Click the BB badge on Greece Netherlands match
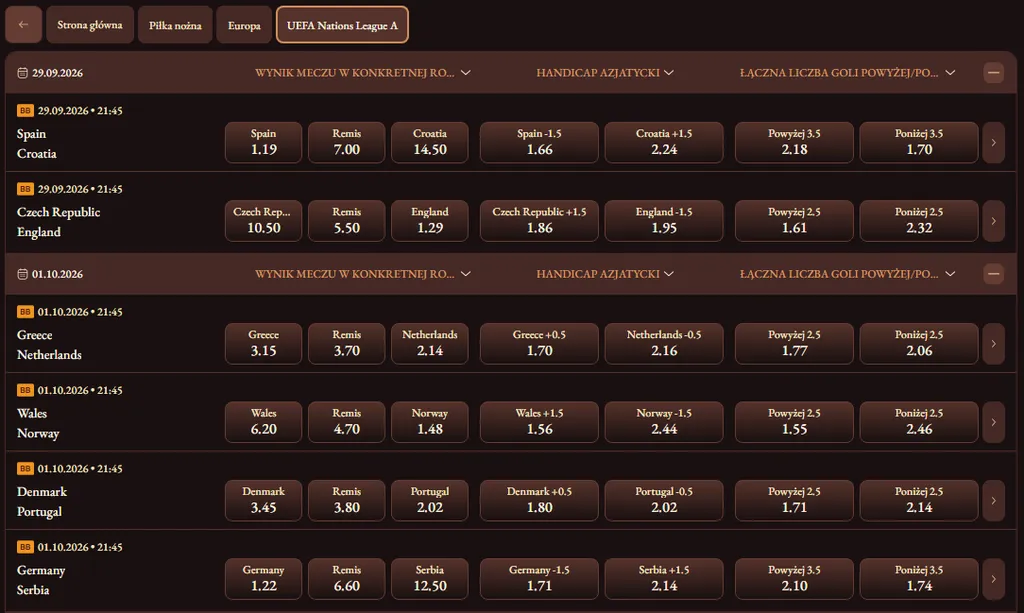 pos(25,311)
